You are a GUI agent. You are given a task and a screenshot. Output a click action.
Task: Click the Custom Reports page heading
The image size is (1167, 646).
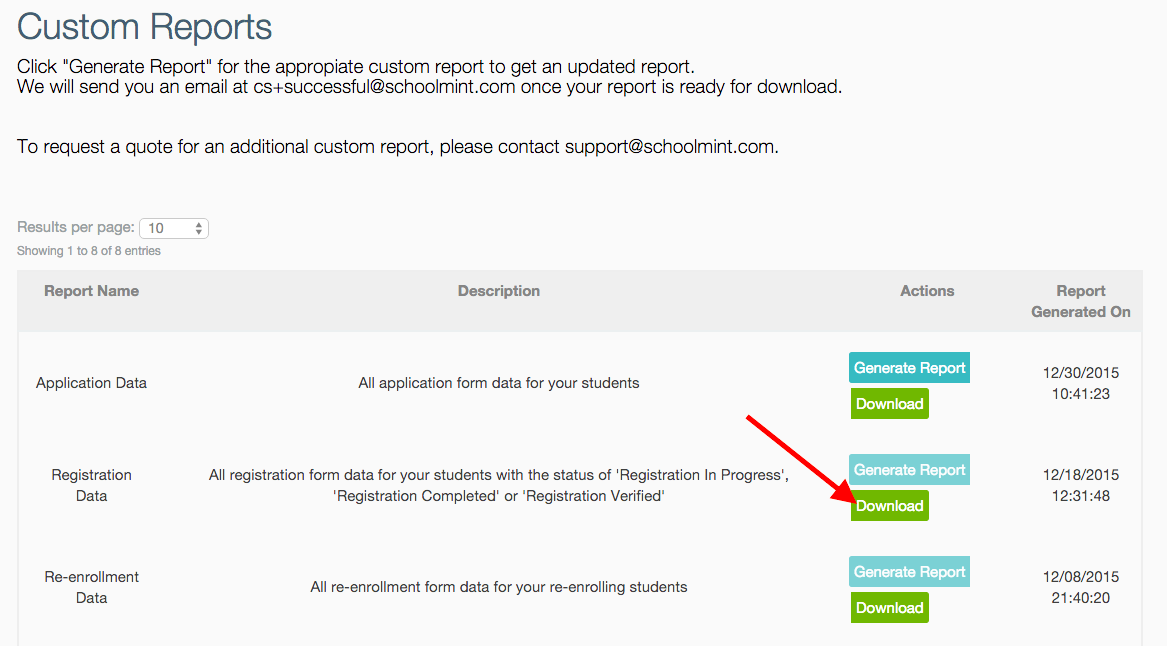(x=144, y=28)
